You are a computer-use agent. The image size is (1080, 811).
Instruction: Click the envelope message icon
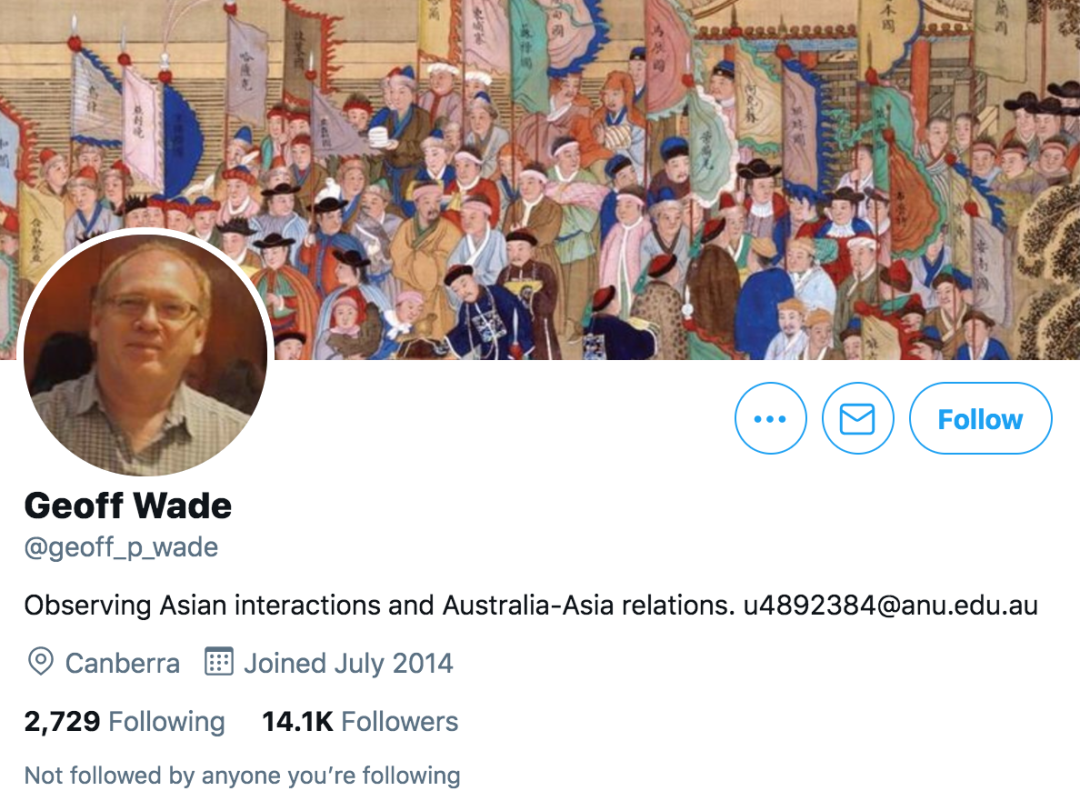[858, 418]
